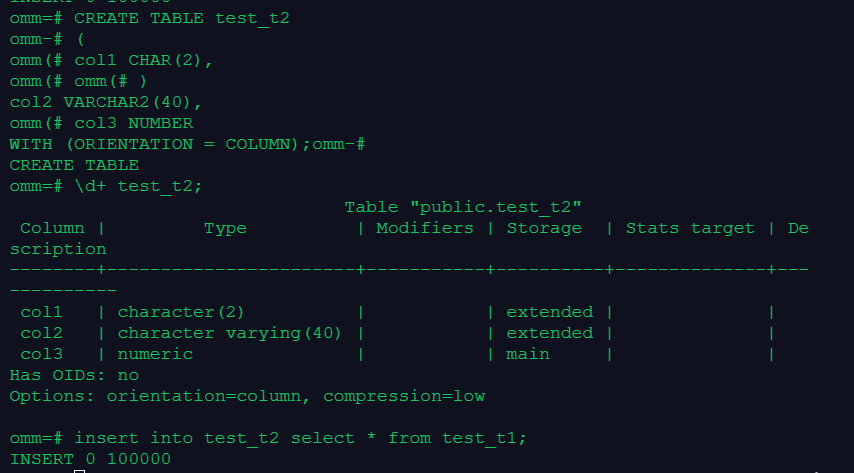
Task: Click the compression=low option text
Action: point(404,397)
